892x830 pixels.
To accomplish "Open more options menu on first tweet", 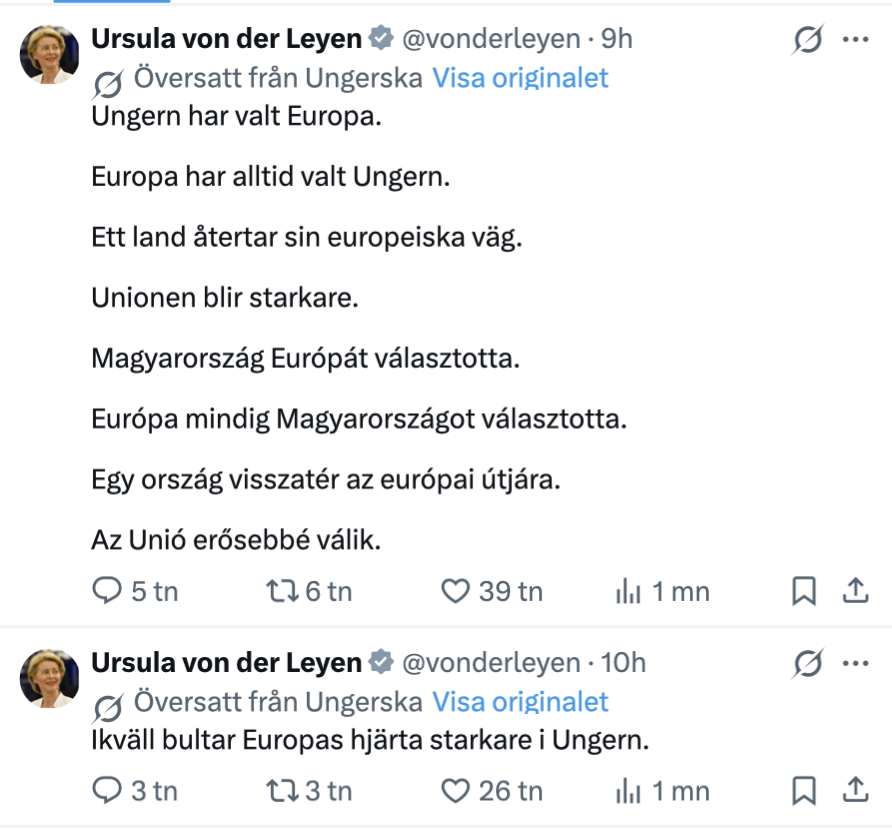I will tap(856, 40).
